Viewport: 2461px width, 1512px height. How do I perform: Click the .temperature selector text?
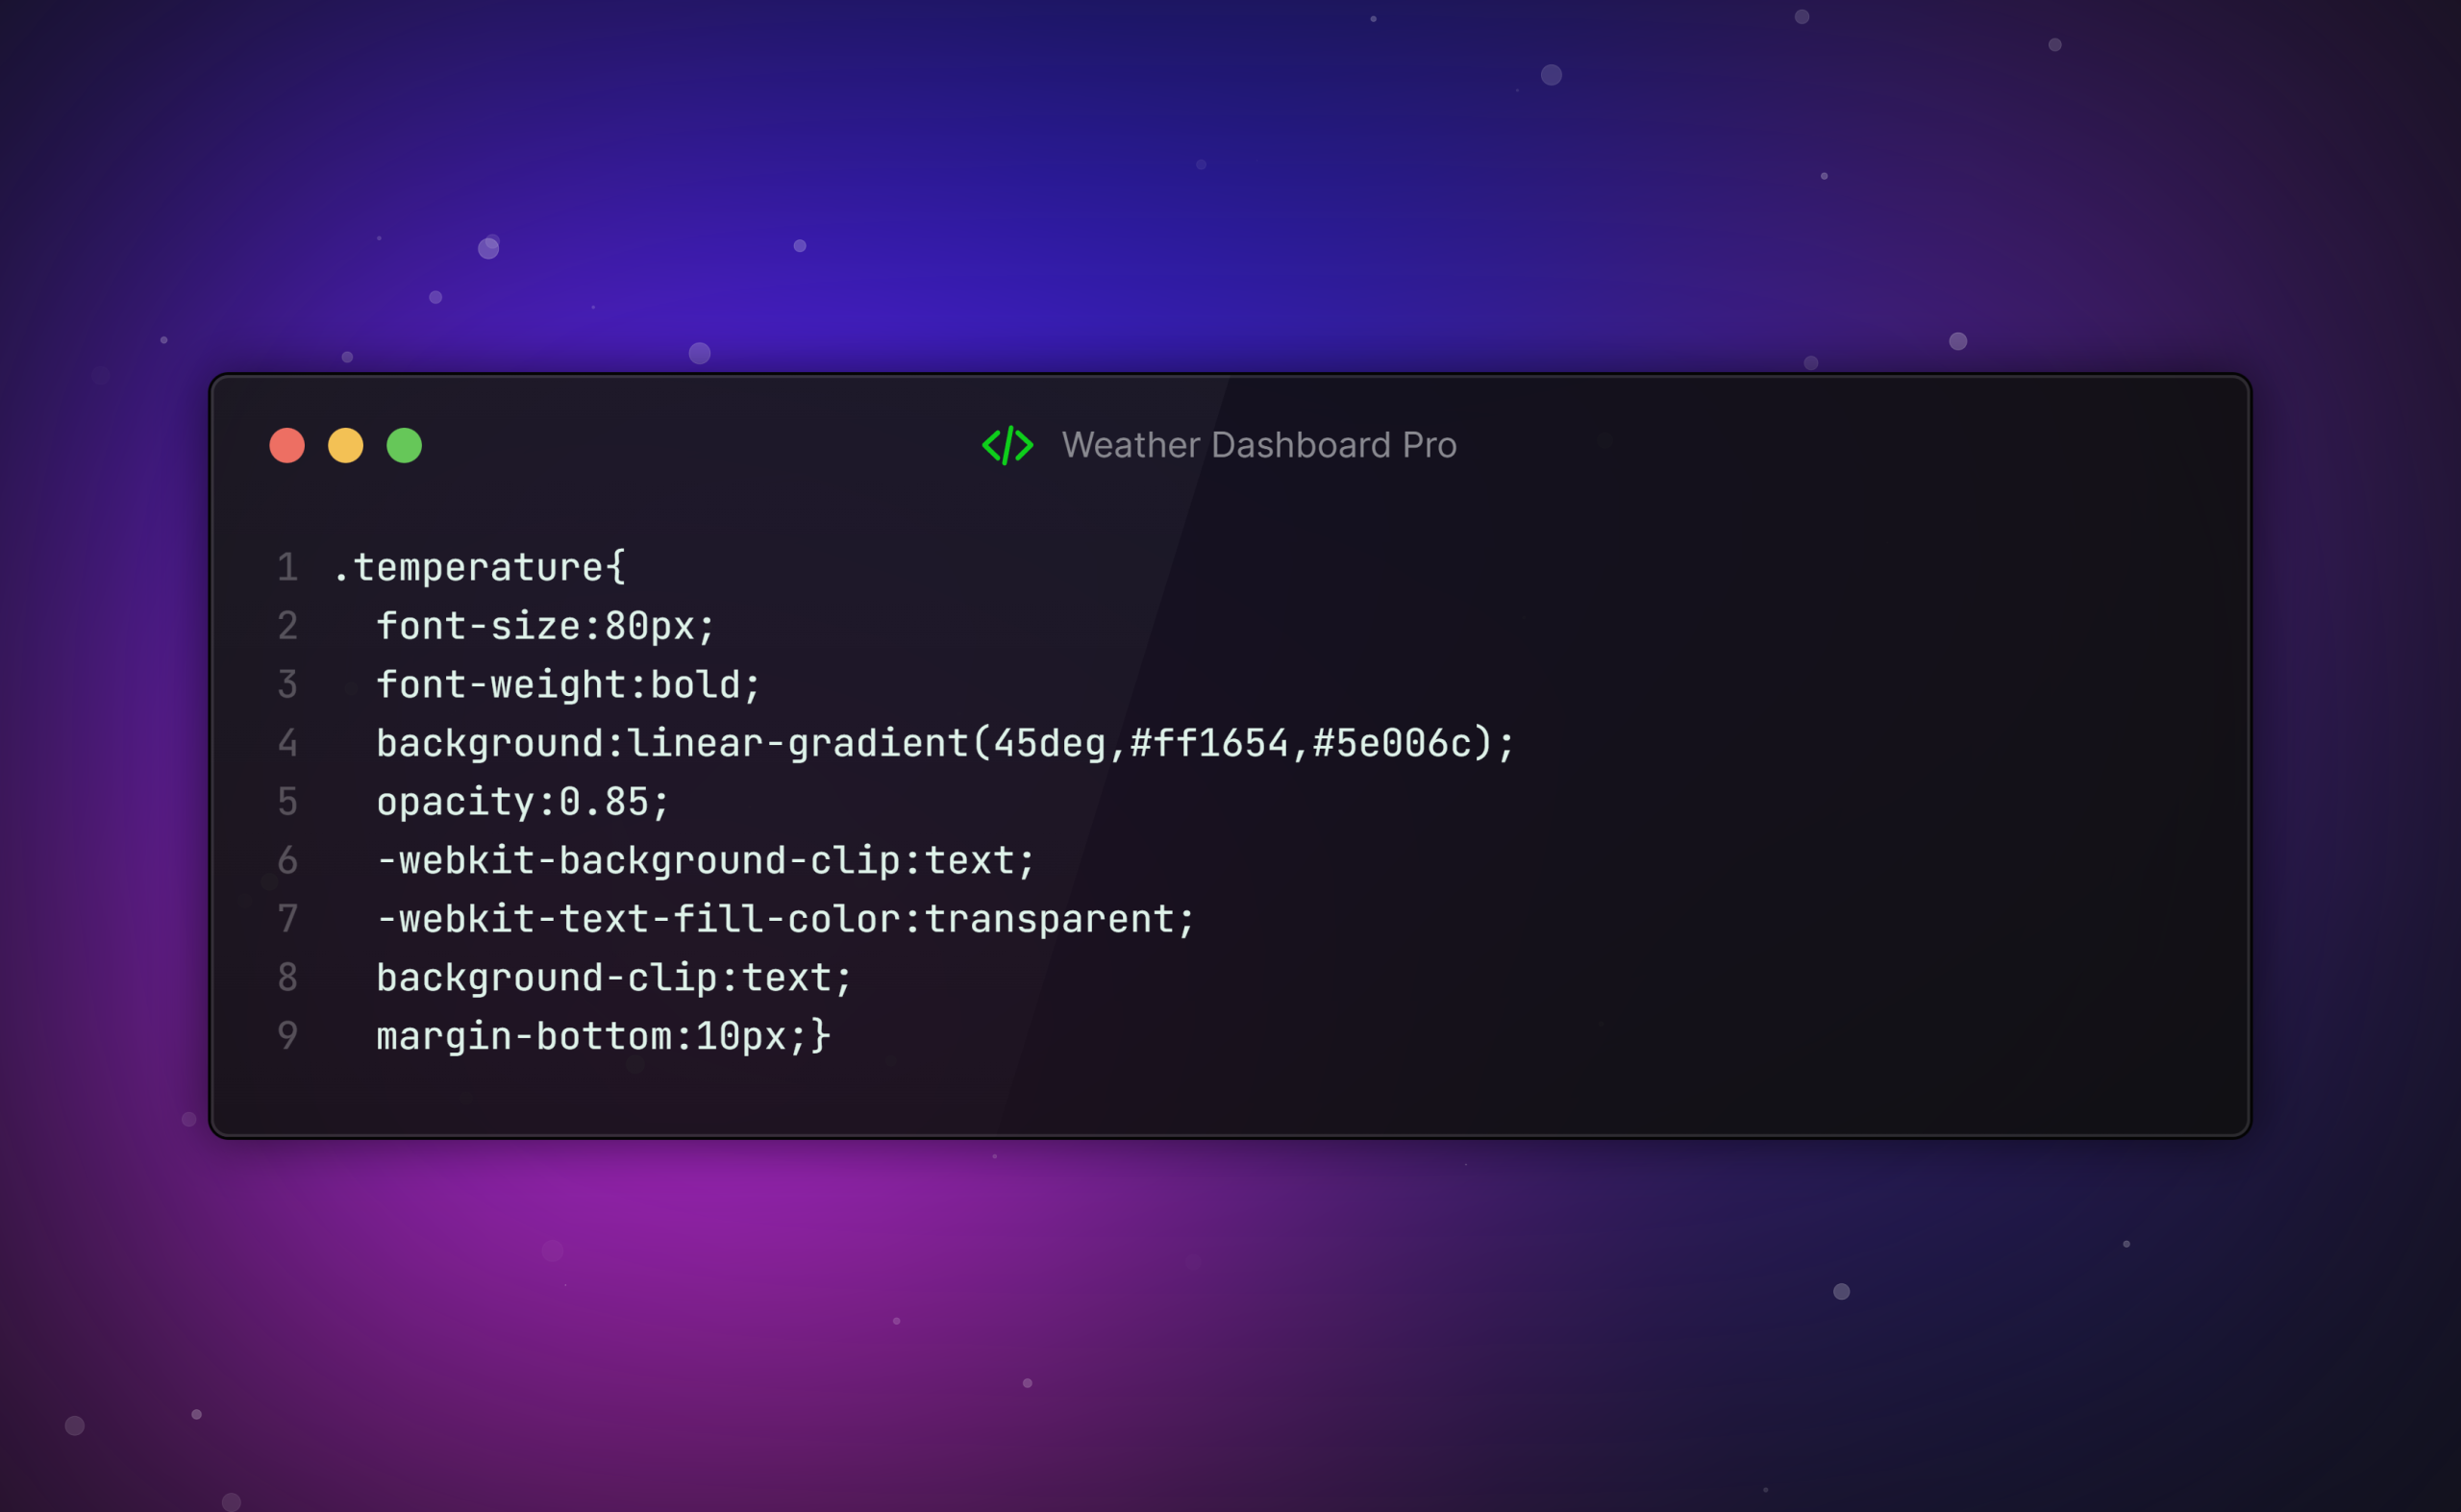(x=478, y=568)
